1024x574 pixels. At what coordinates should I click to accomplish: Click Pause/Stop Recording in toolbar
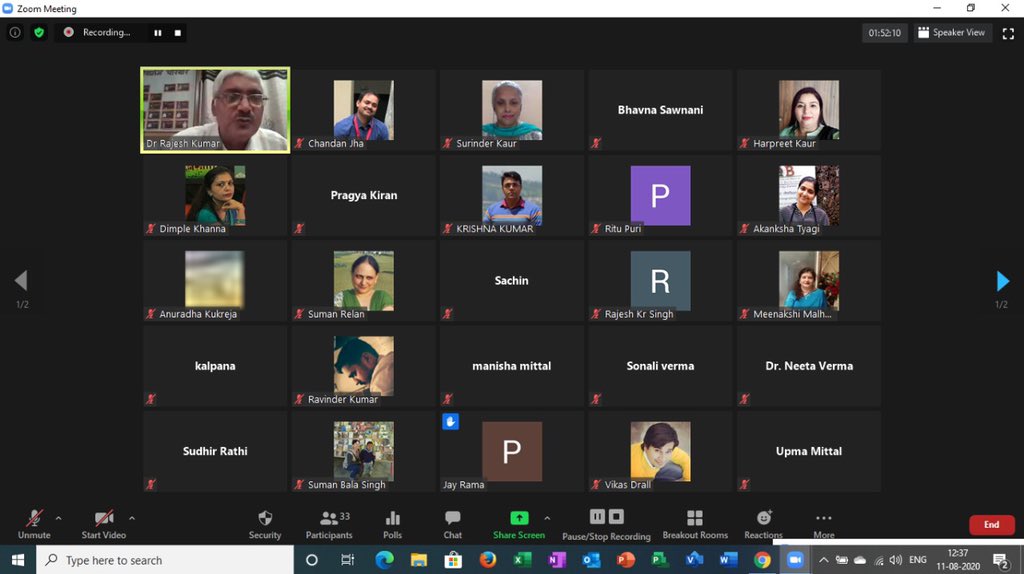tap(606, 525)
